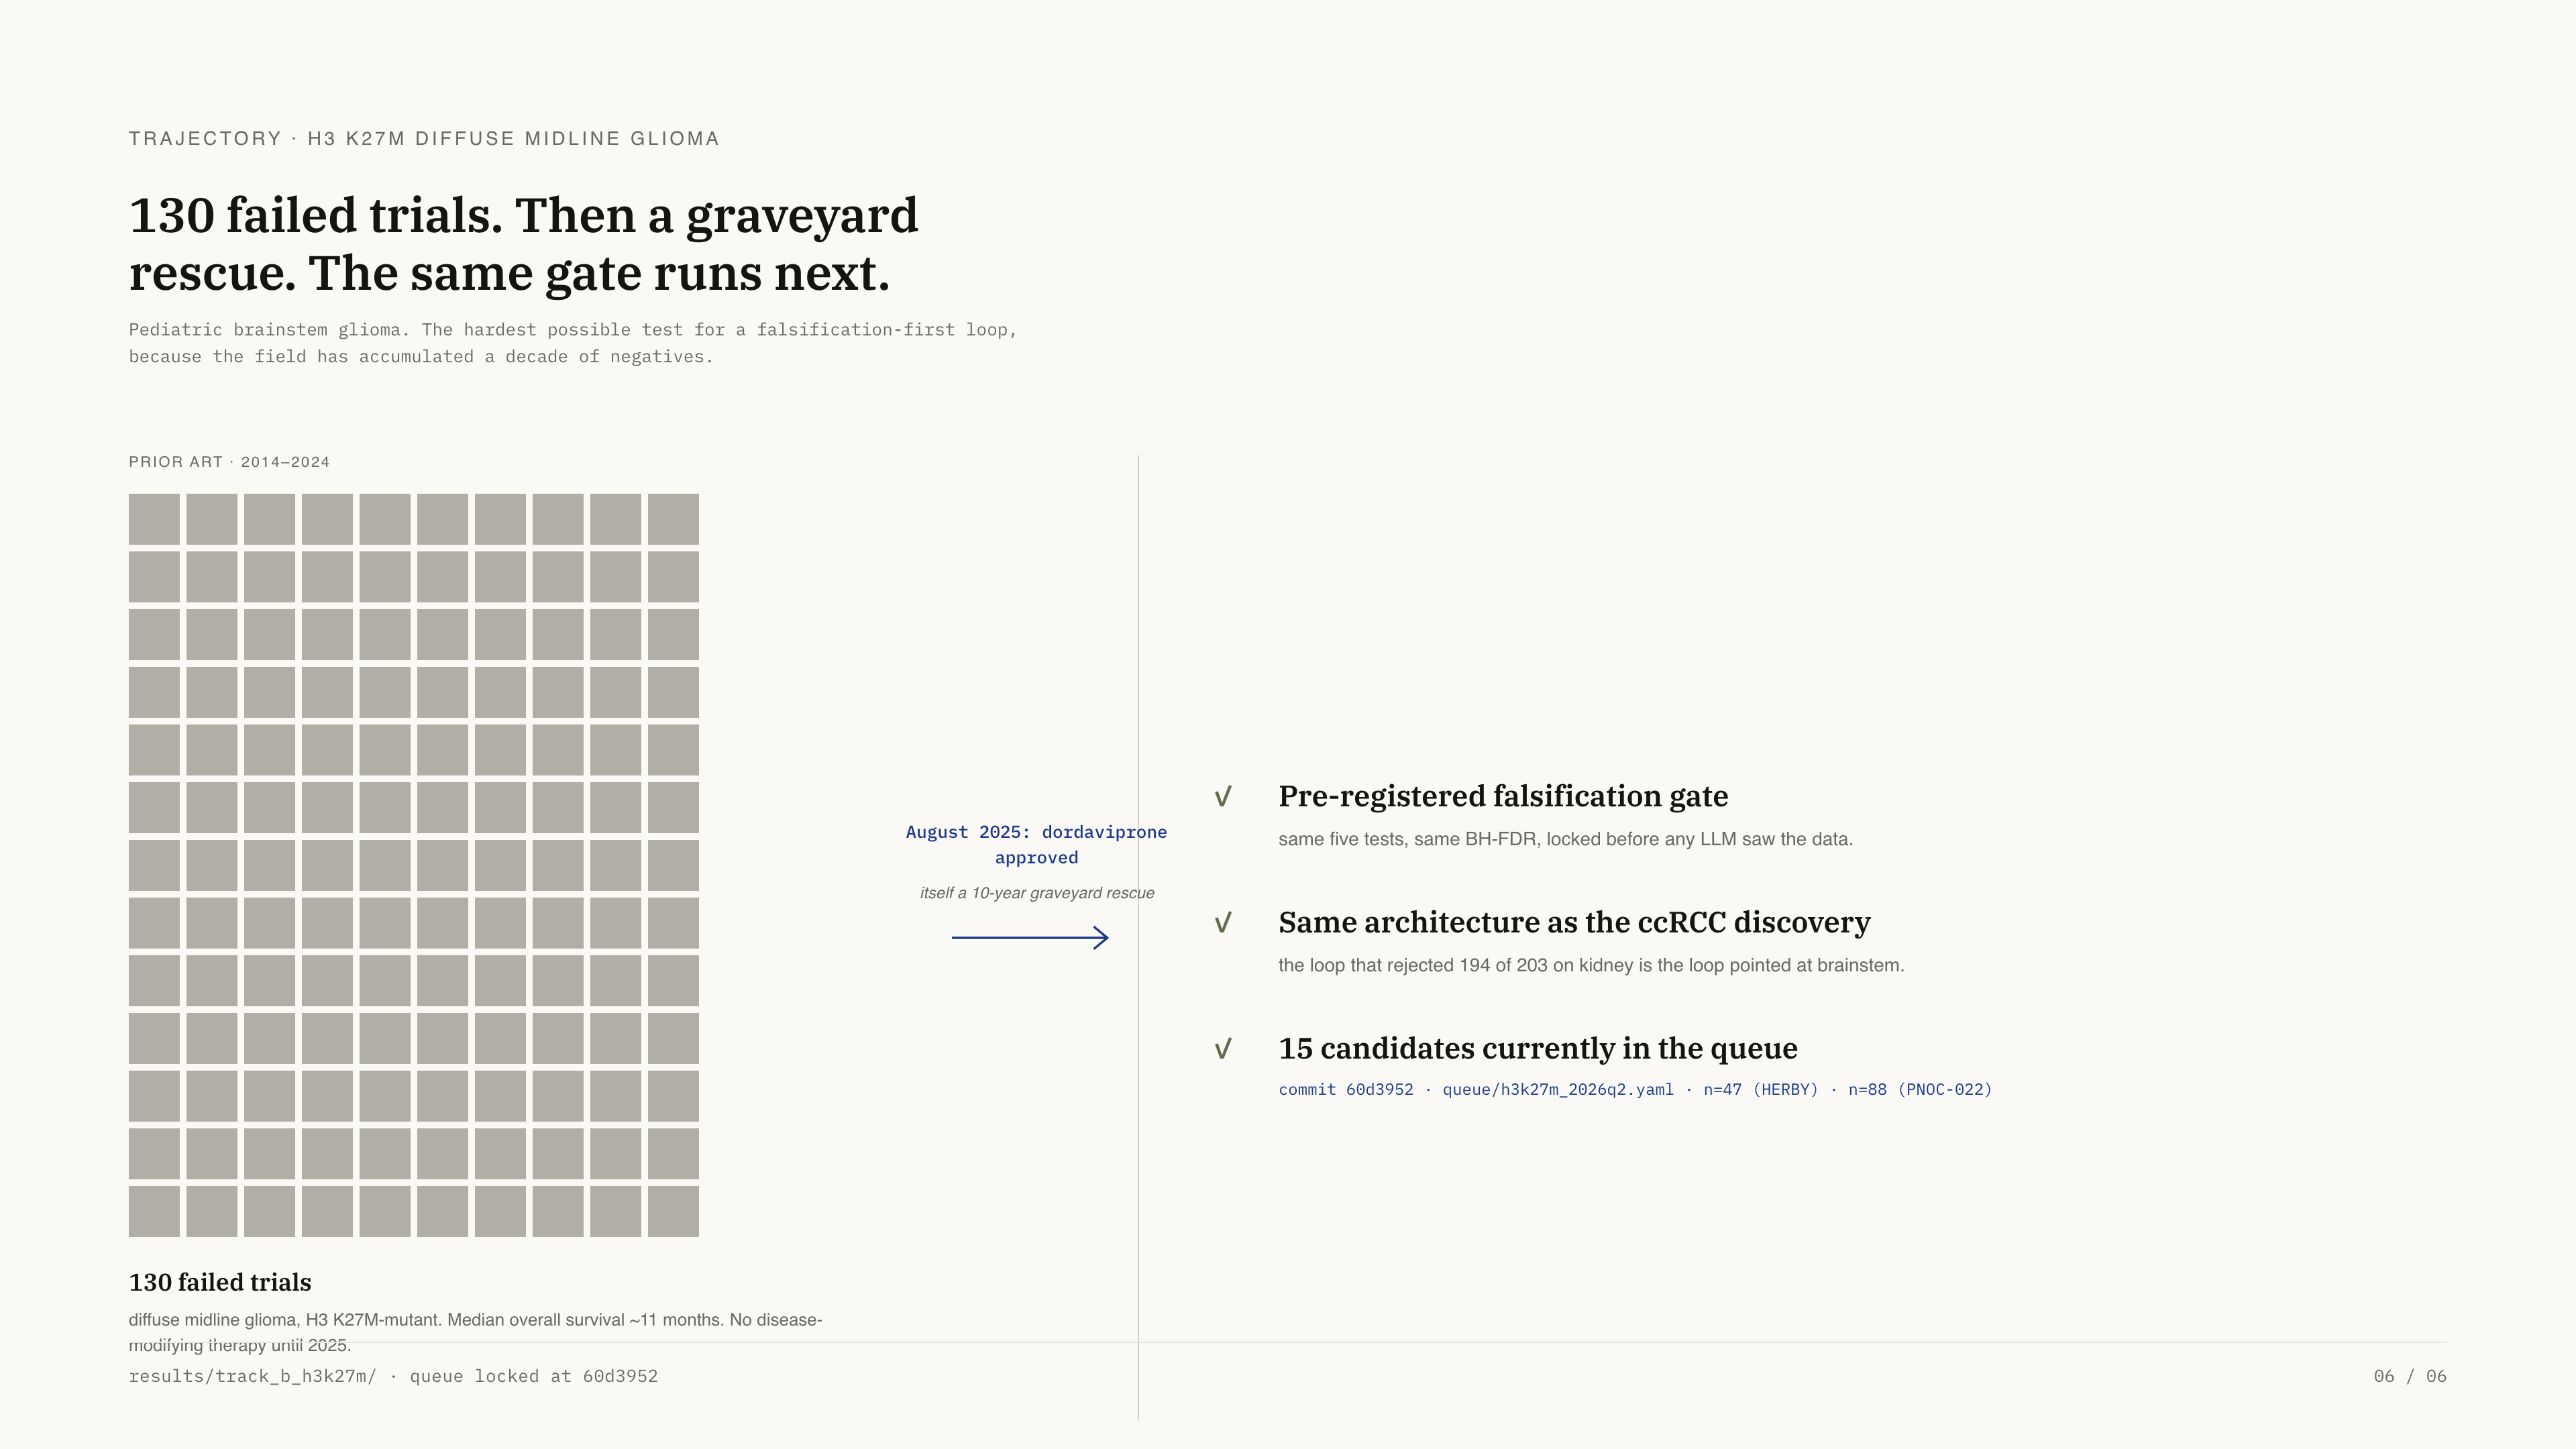Click the n=88 (PNOC-022) label
This screenshot has height=1449, width=2576.
click(1920, 1089)
